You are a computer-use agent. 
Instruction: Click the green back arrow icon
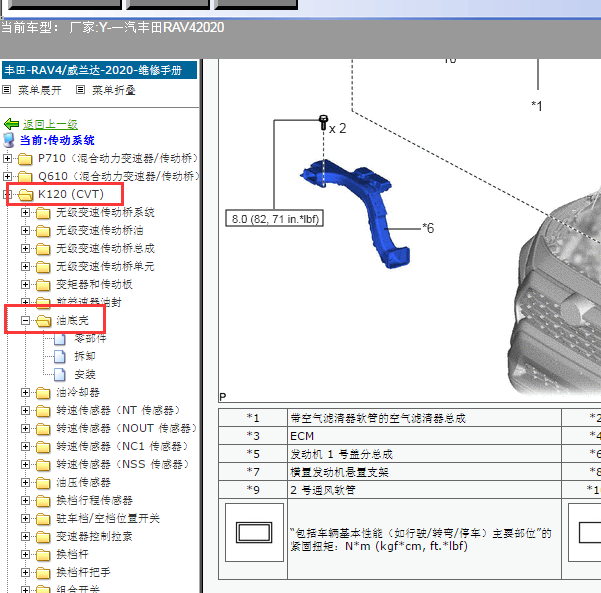11,124
